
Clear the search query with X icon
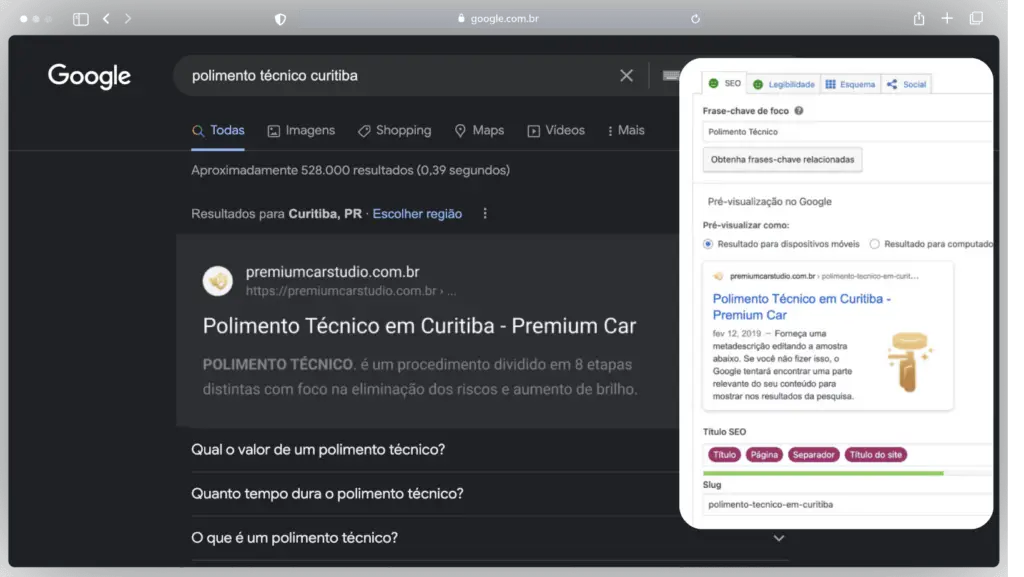click(x=627, y=76)
